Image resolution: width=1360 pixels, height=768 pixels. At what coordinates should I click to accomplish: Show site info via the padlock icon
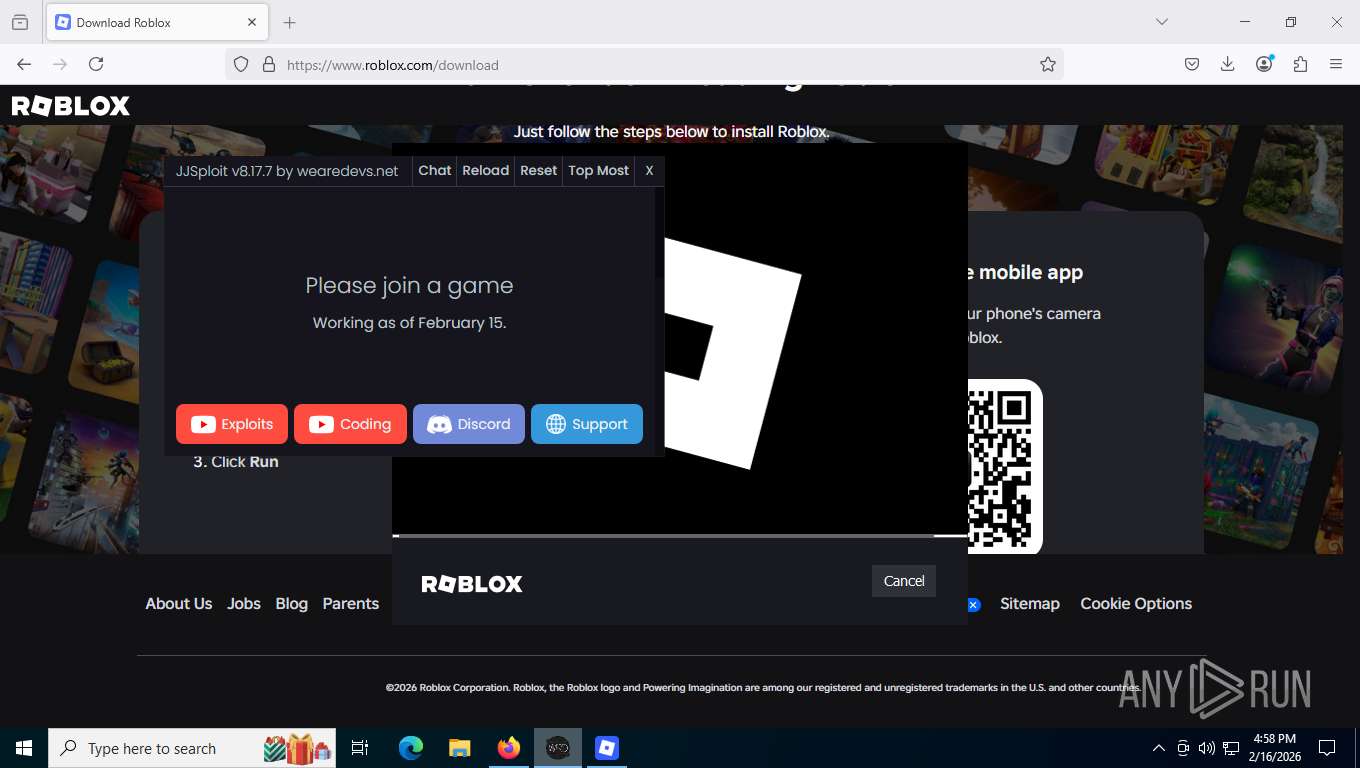pos(268,64)
